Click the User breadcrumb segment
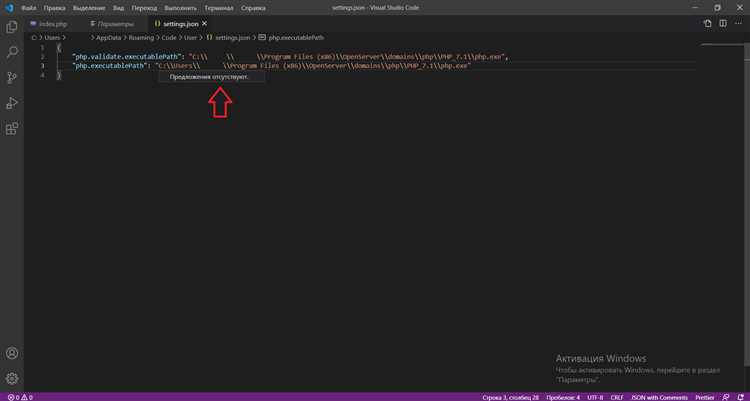750x401 pixels. (x=191, y=37)
